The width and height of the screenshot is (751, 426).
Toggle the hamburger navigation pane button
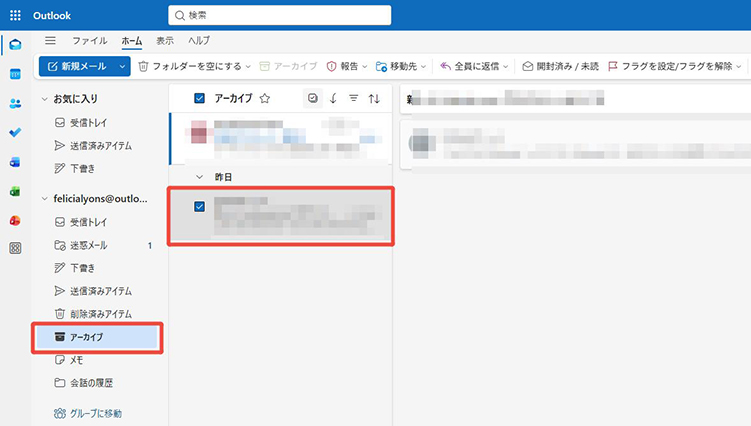point(50,41)
